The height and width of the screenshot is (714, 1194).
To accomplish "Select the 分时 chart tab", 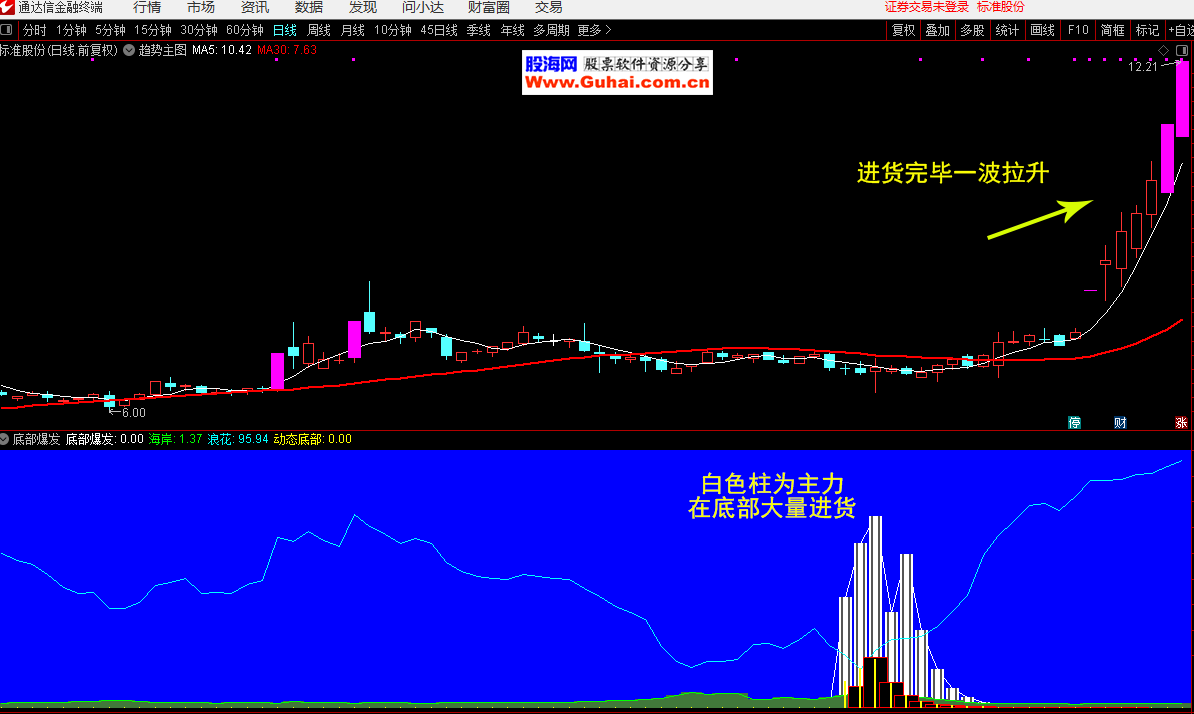I will point(34,30).
